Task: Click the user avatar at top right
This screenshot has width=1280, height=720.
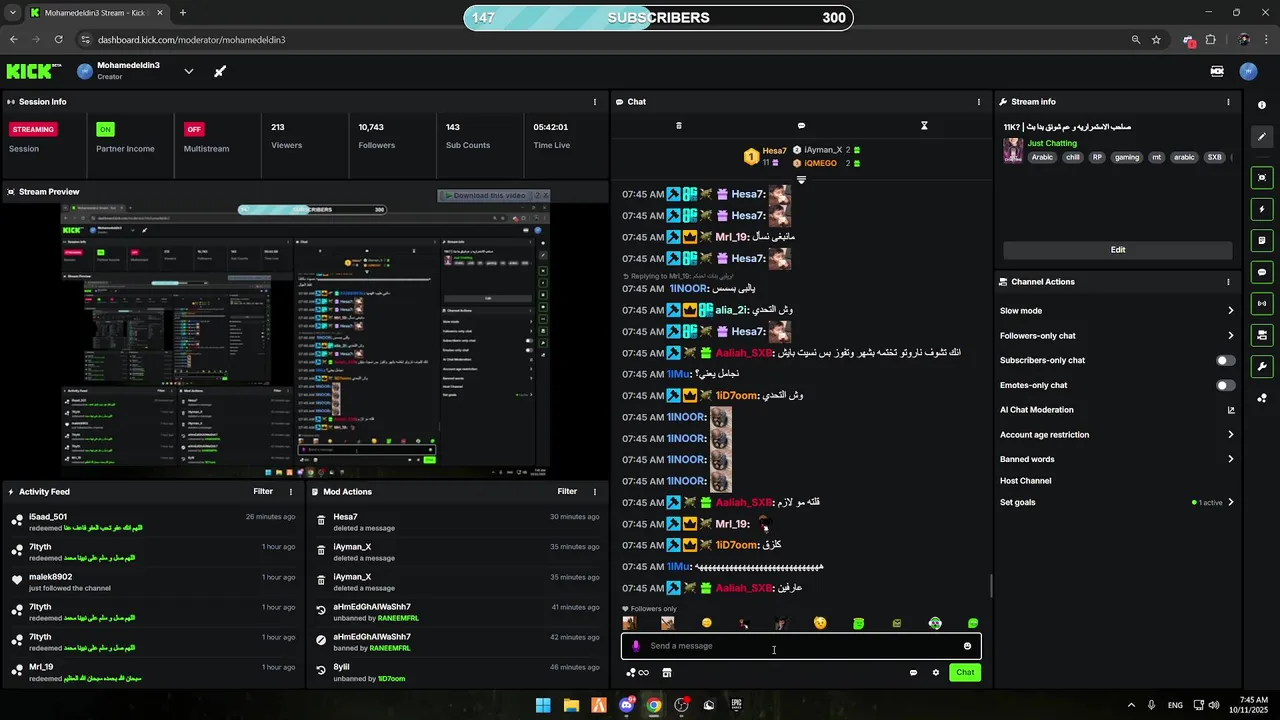Action: click(x=1248, y=71)
